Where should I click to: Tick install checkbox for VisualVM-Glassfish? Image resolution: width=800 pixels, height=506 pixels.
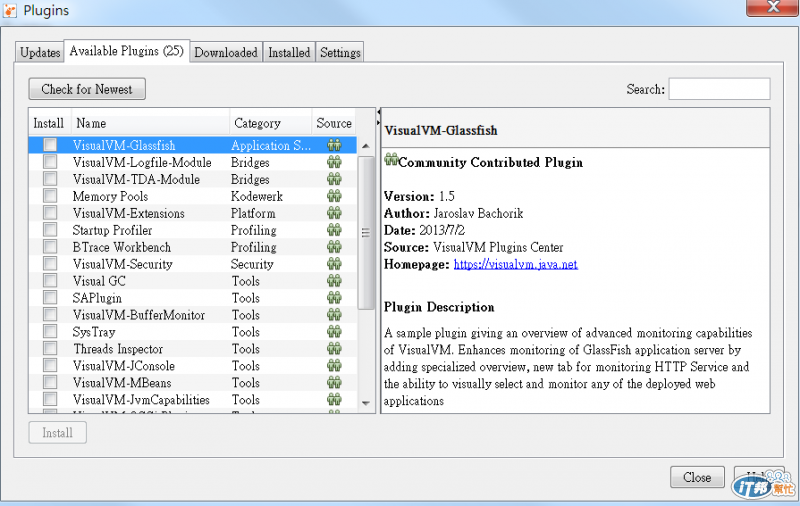pos(50,145)
